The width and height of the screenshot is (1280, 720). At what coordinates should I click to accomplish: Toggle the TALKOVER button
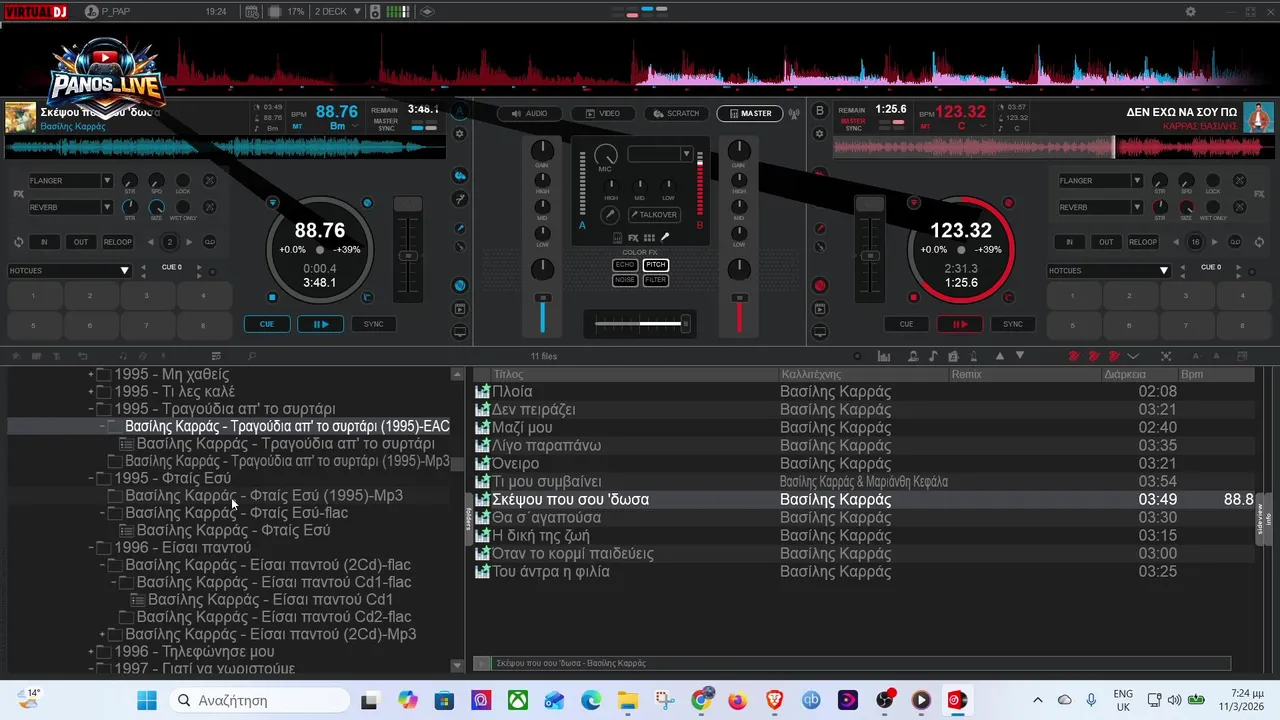tap(654, 215)
